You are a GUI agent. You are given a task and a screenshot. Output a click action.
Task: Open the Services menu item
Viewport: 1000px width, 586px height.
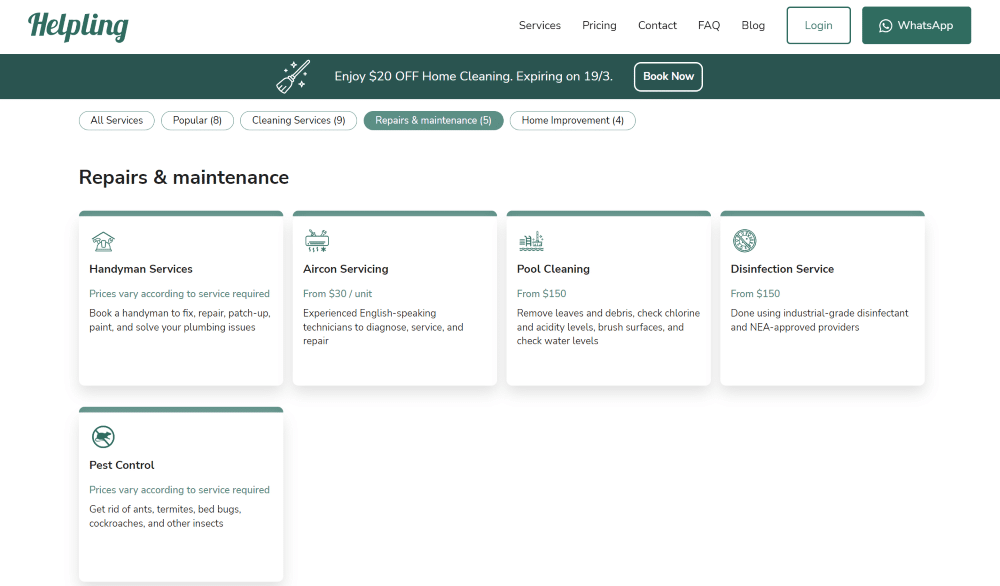pos(540,26)
